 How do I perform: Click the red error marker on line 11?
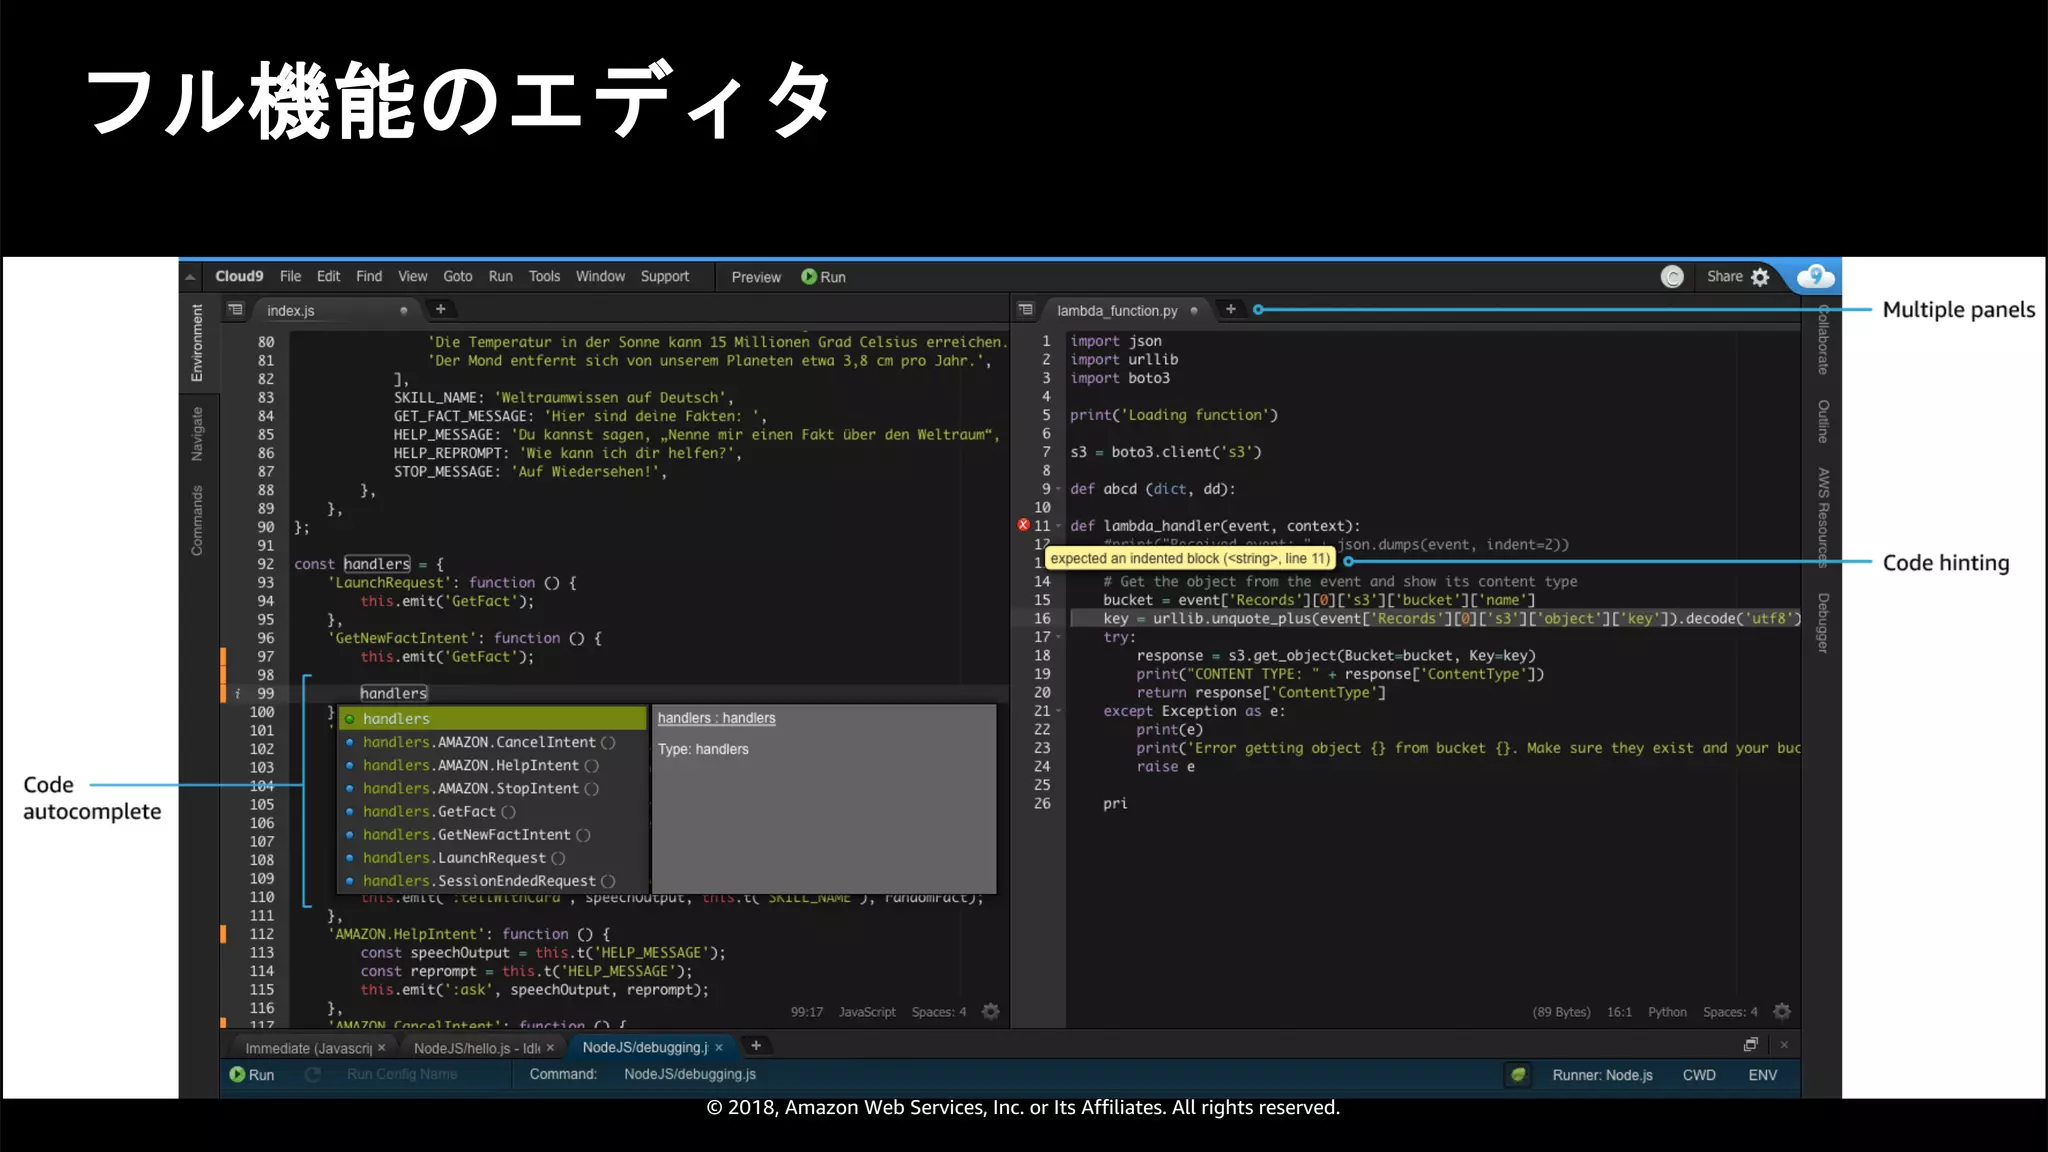[1023, 525]
